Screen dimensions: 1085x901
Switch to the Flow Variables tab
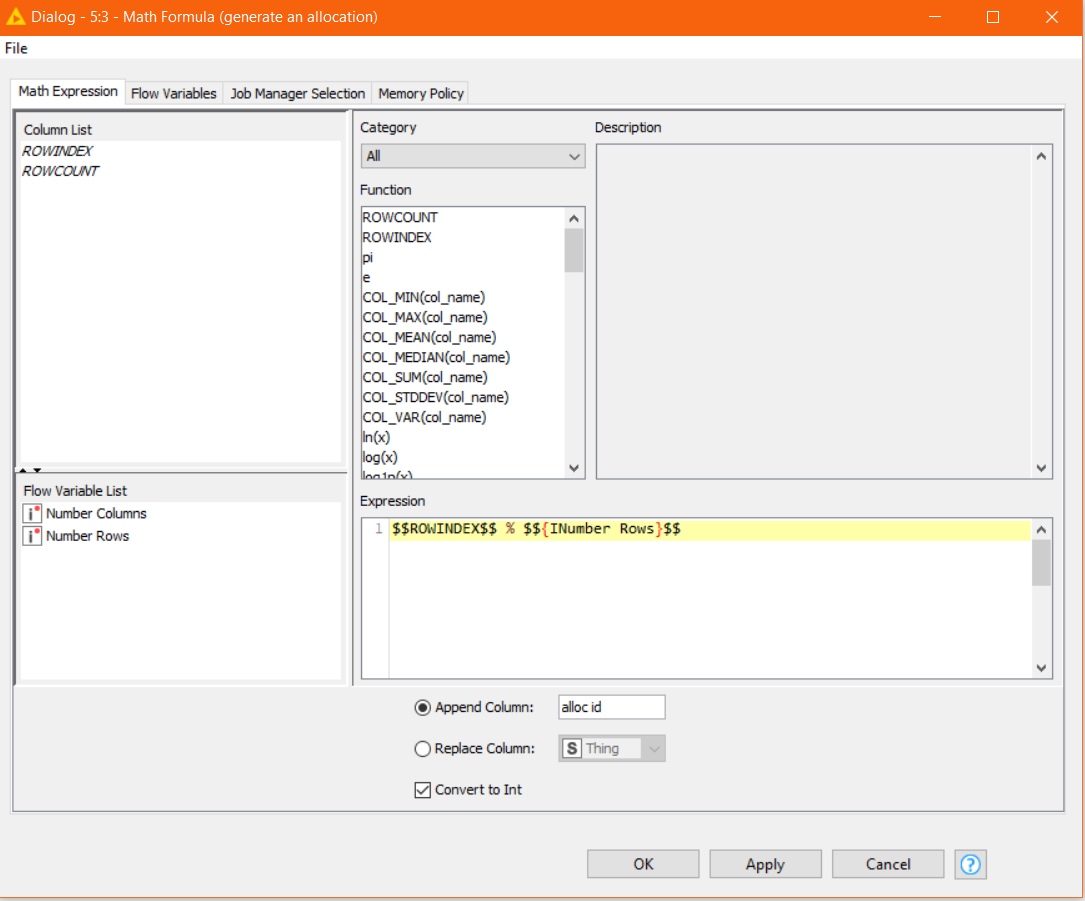pos(174,93)
